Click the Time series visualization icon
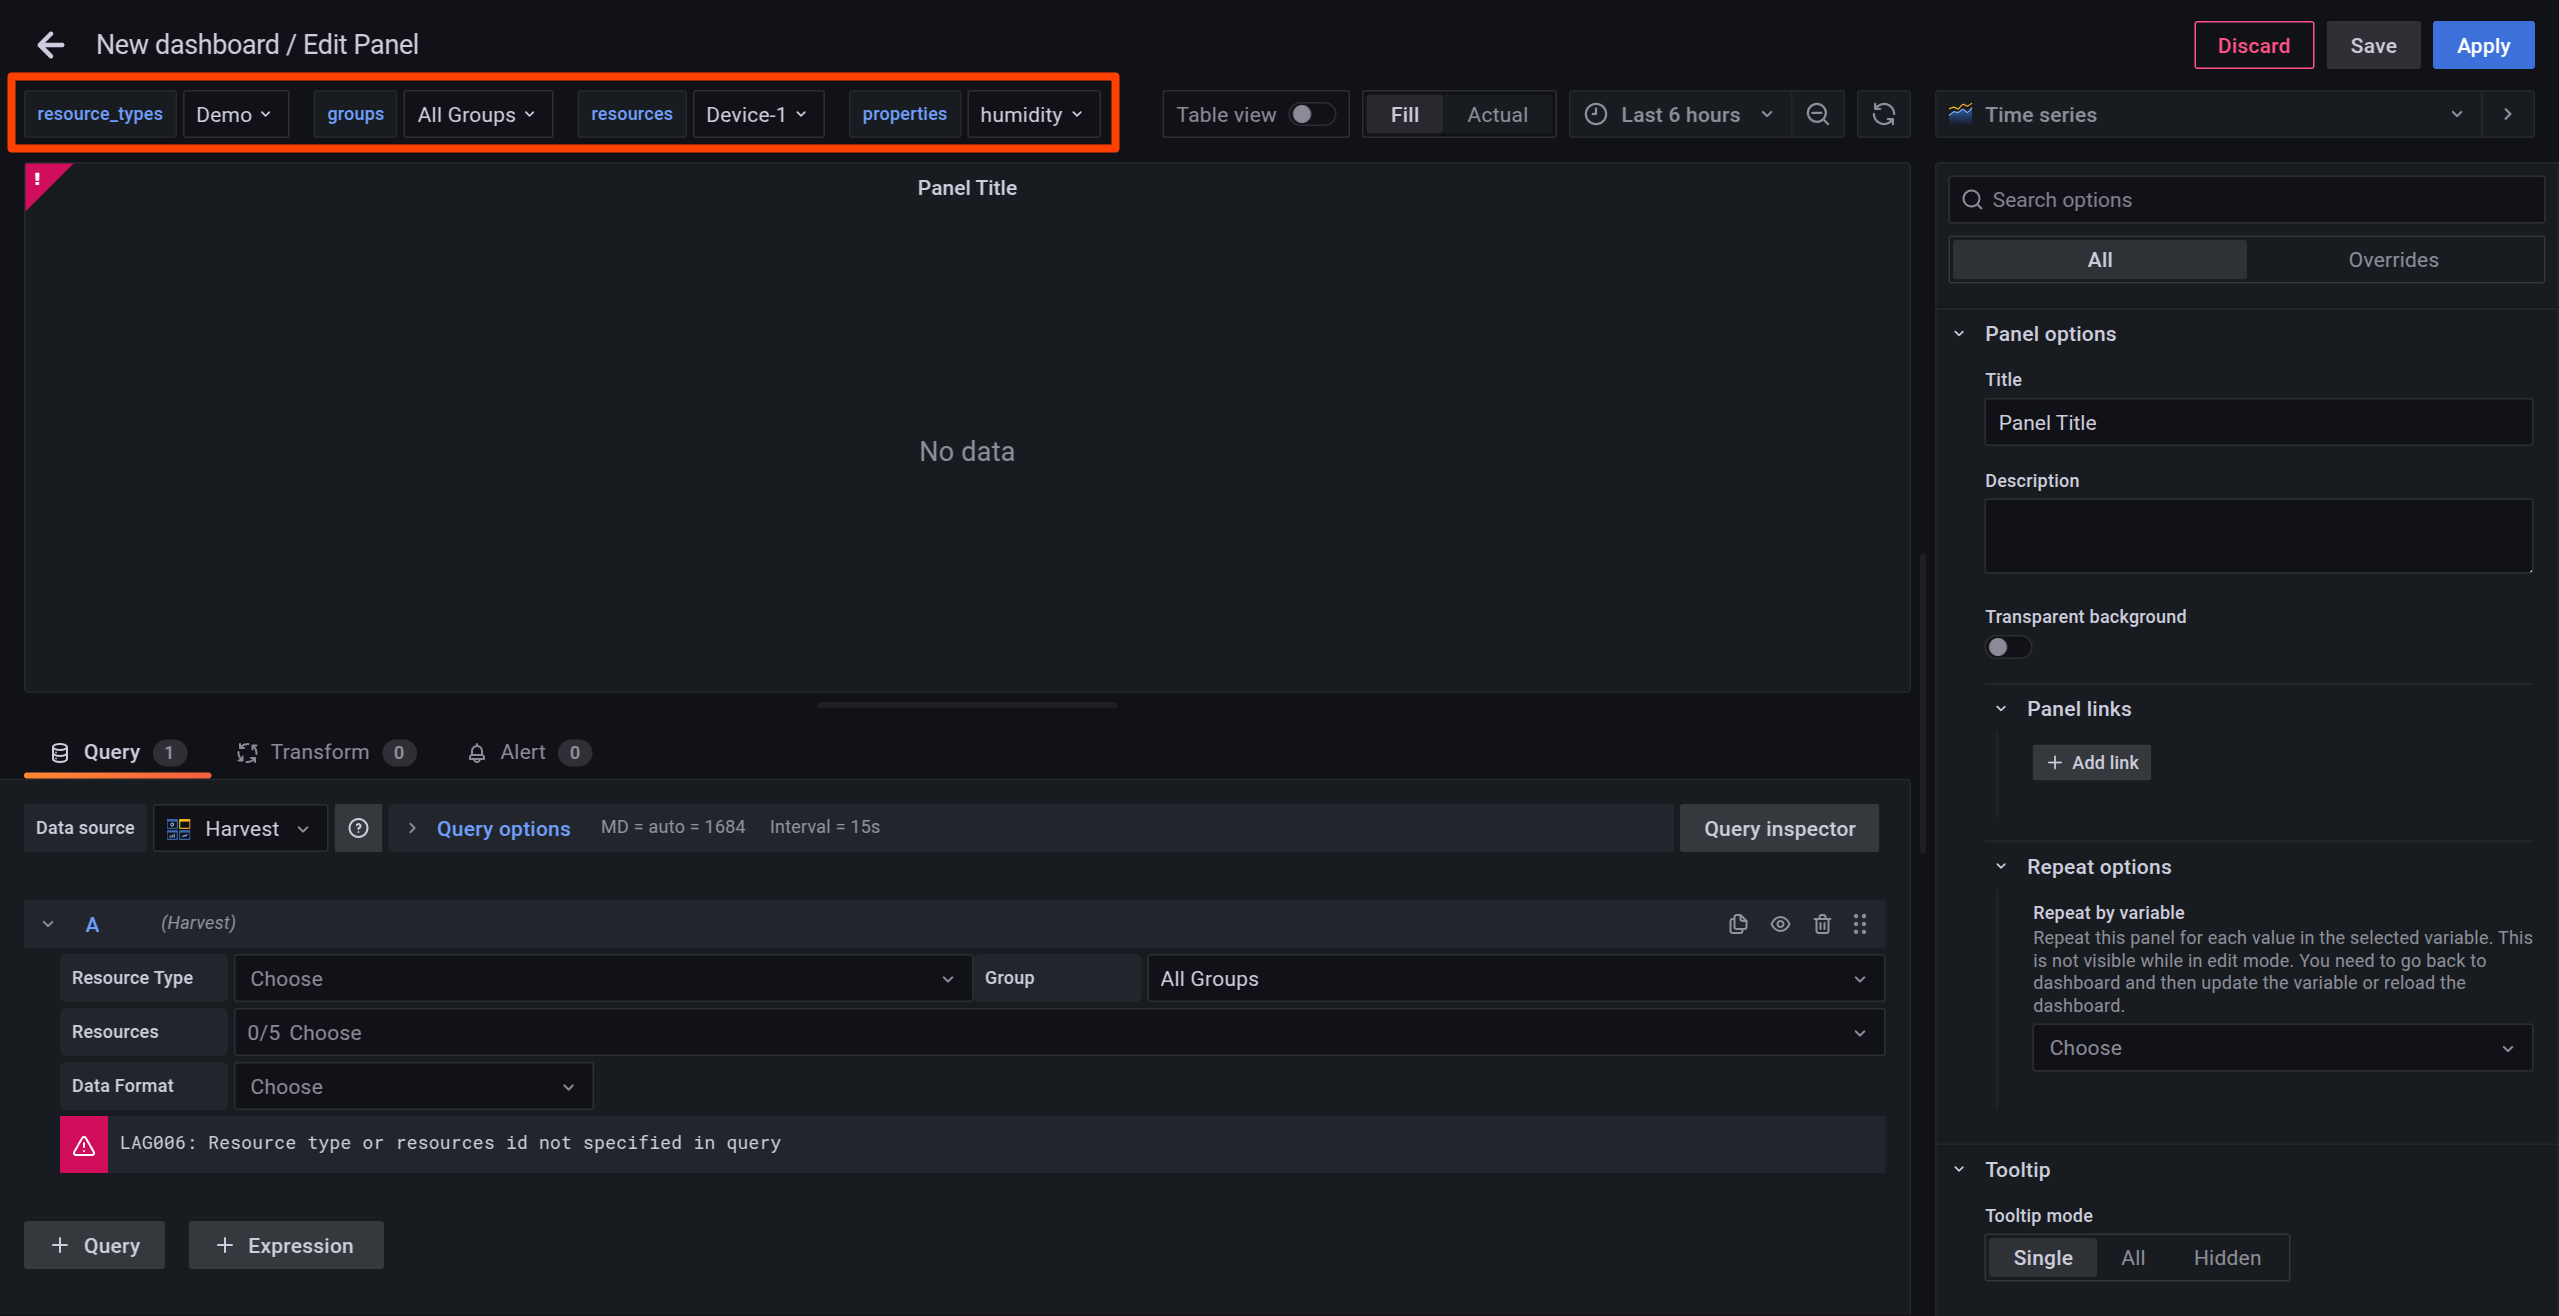This screenshot has width=2559, height=1316. click(1961, 114)
